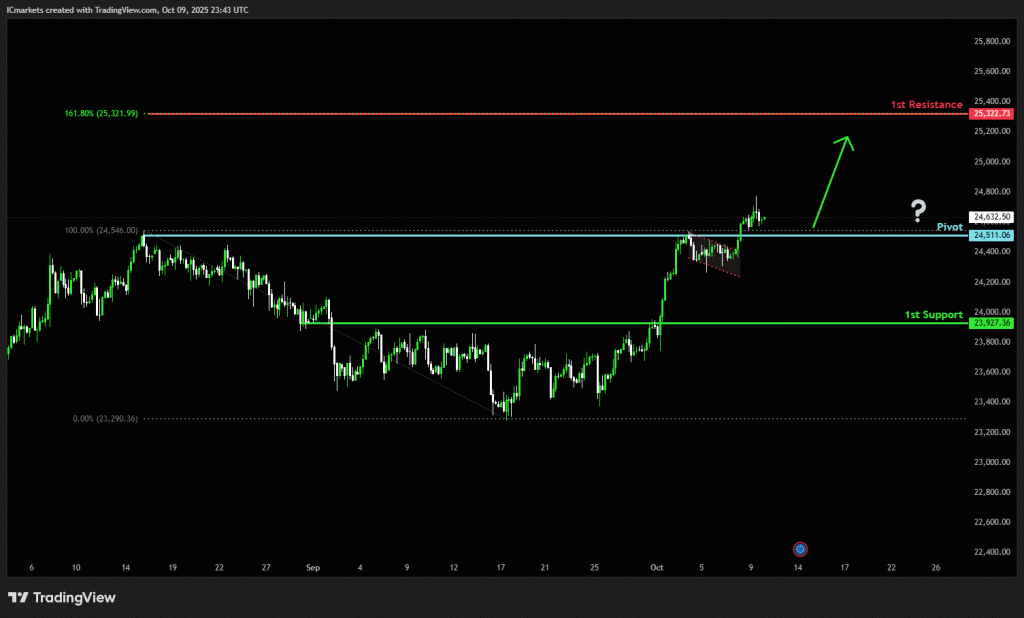Select the red-dashed flag pattern drawing
The width and height of the screenshot is (1024, 618).
(x=714, y=256)
